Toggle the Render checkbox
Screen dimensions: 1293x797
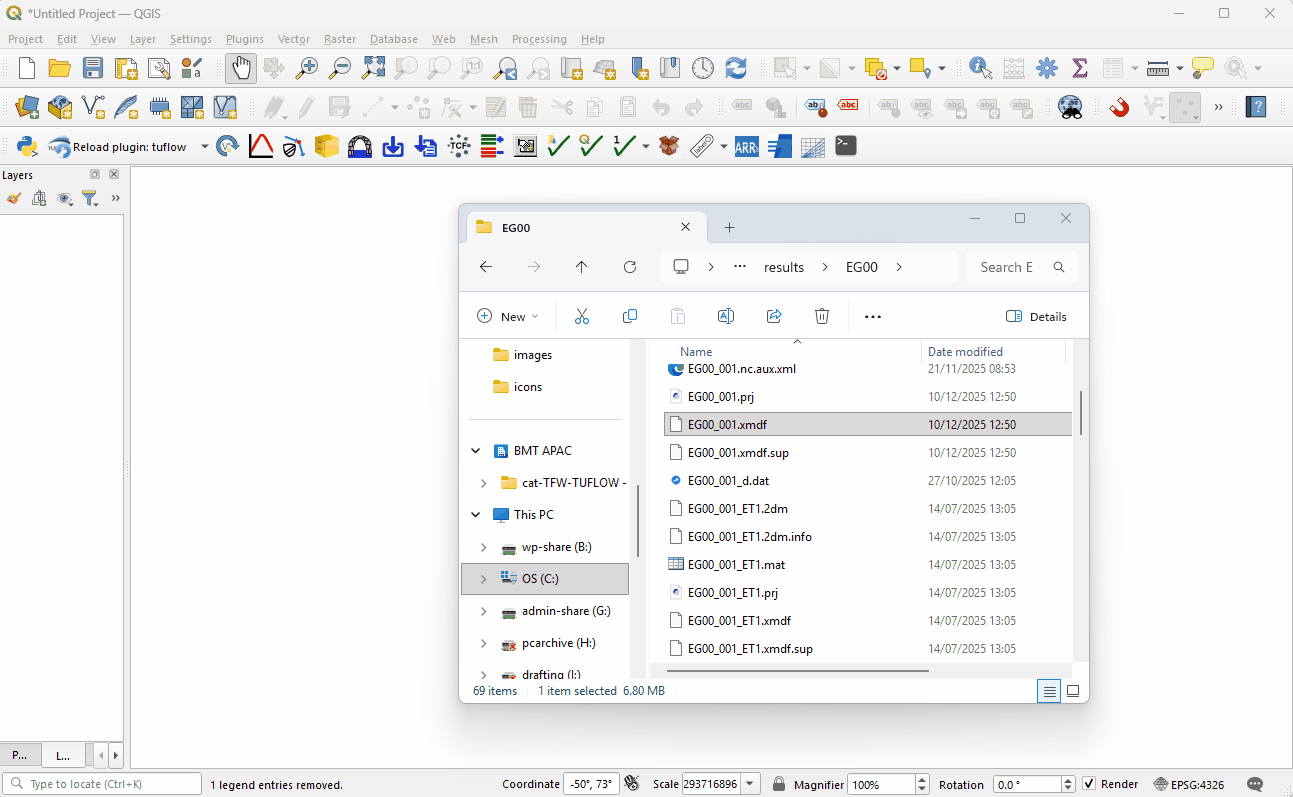(1090, 784)
